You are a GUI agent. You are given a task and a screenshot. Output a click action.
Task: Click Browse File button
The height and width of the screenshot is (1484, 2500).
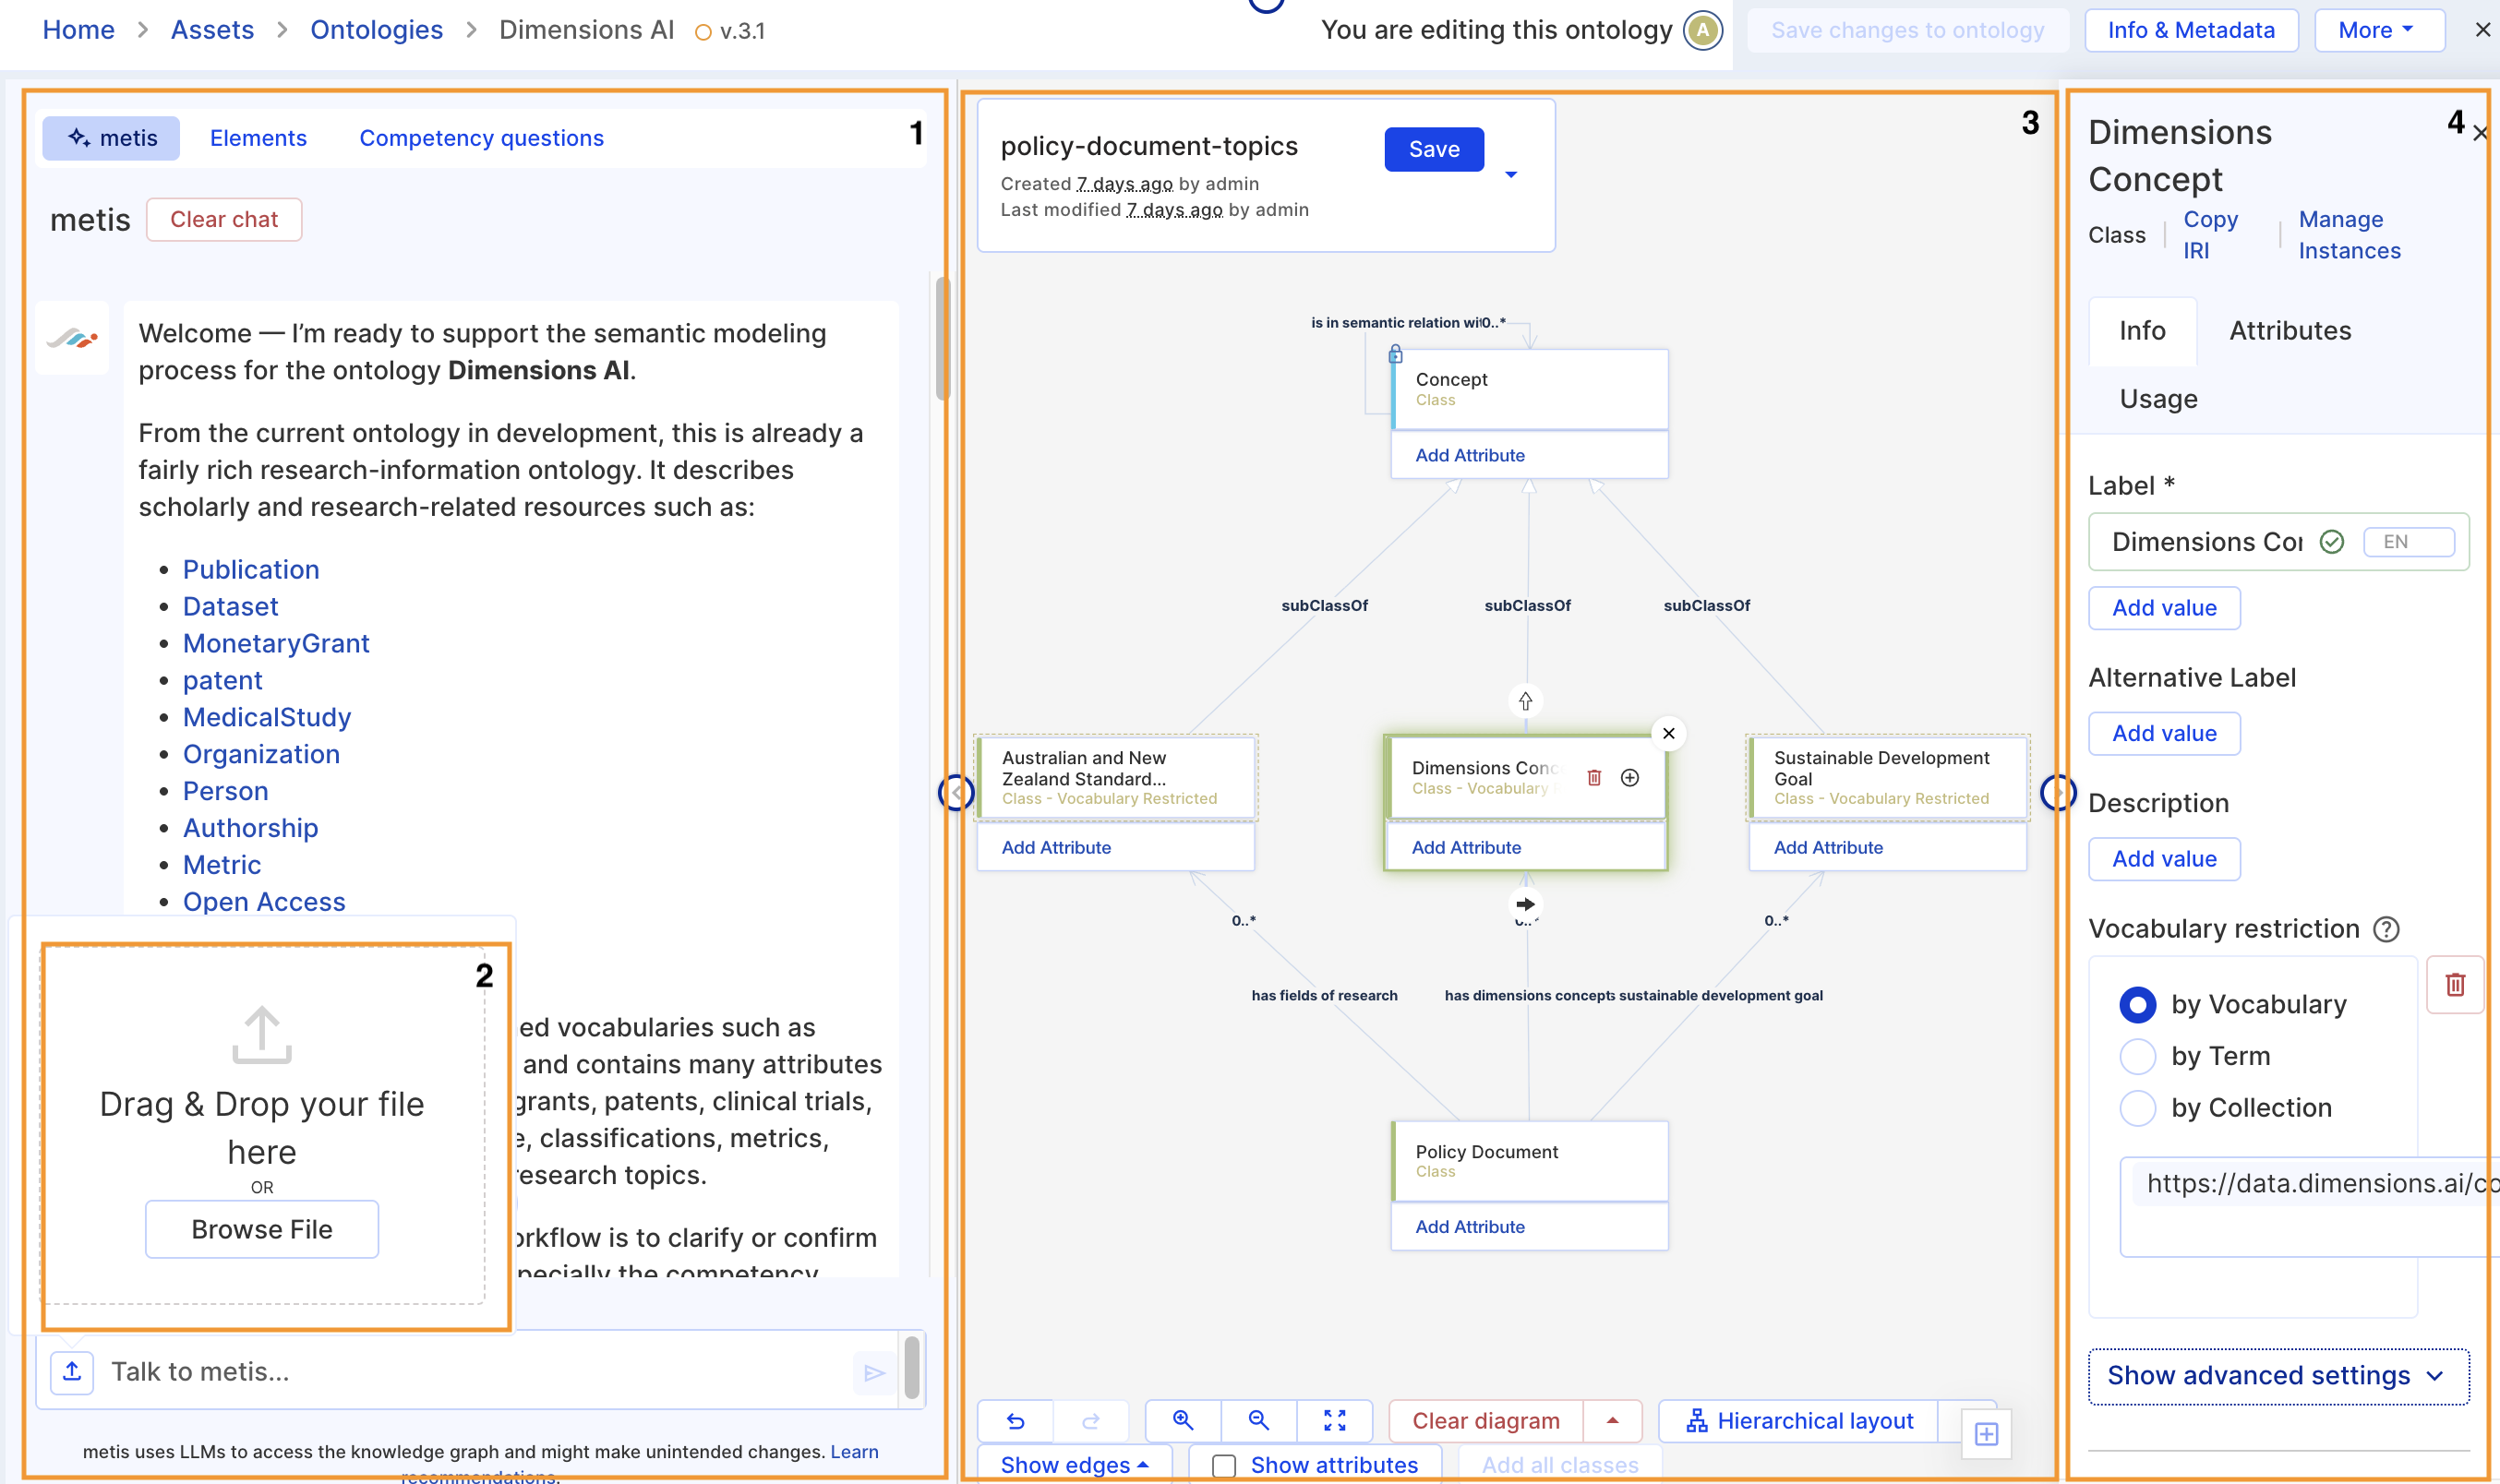[262, 1229]
